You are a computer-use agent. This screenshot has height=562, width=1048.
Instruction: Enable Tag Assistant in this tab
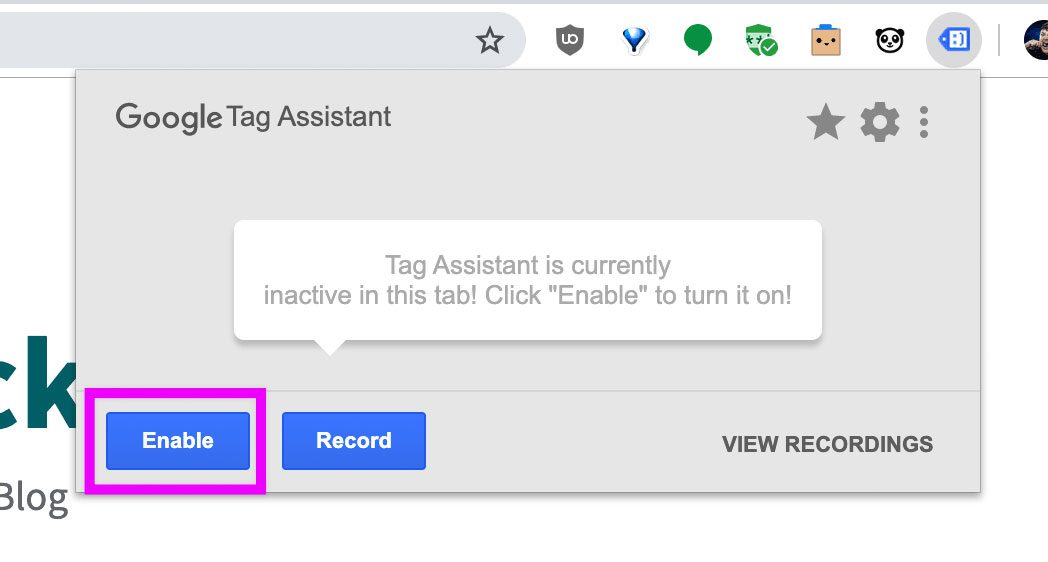coord(178,440)
